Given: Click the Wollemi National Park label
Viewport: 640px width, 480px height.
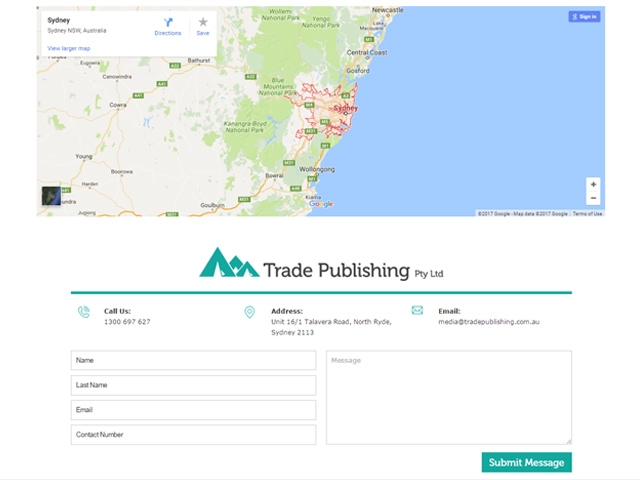Looking at the screenshot, I should [280, 15].
